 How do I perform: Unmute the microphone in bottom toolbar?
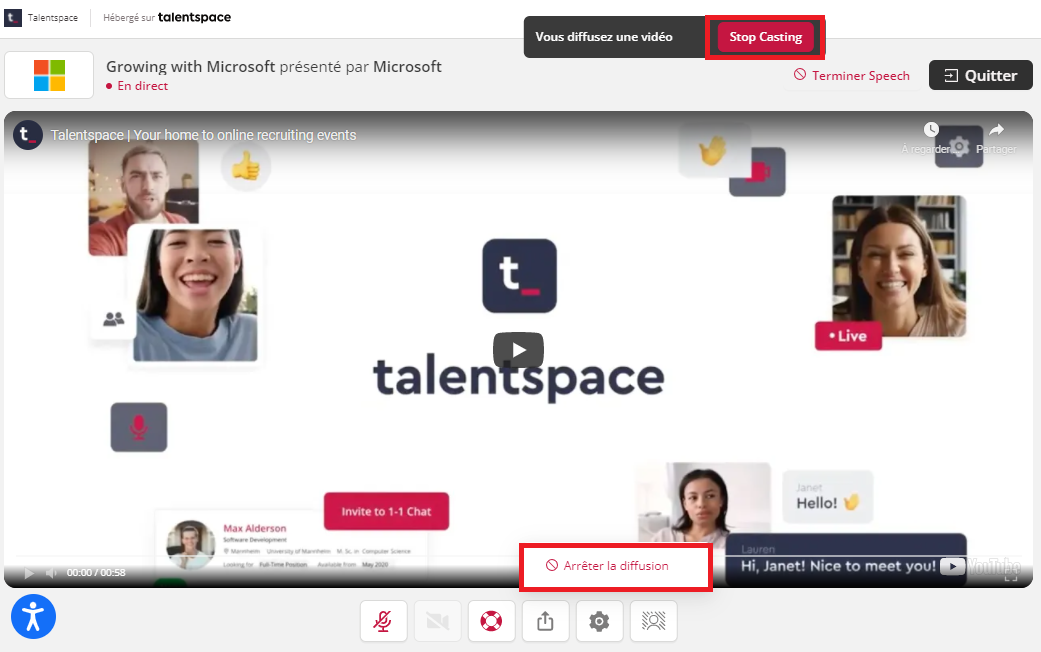[x=383, y=621]
